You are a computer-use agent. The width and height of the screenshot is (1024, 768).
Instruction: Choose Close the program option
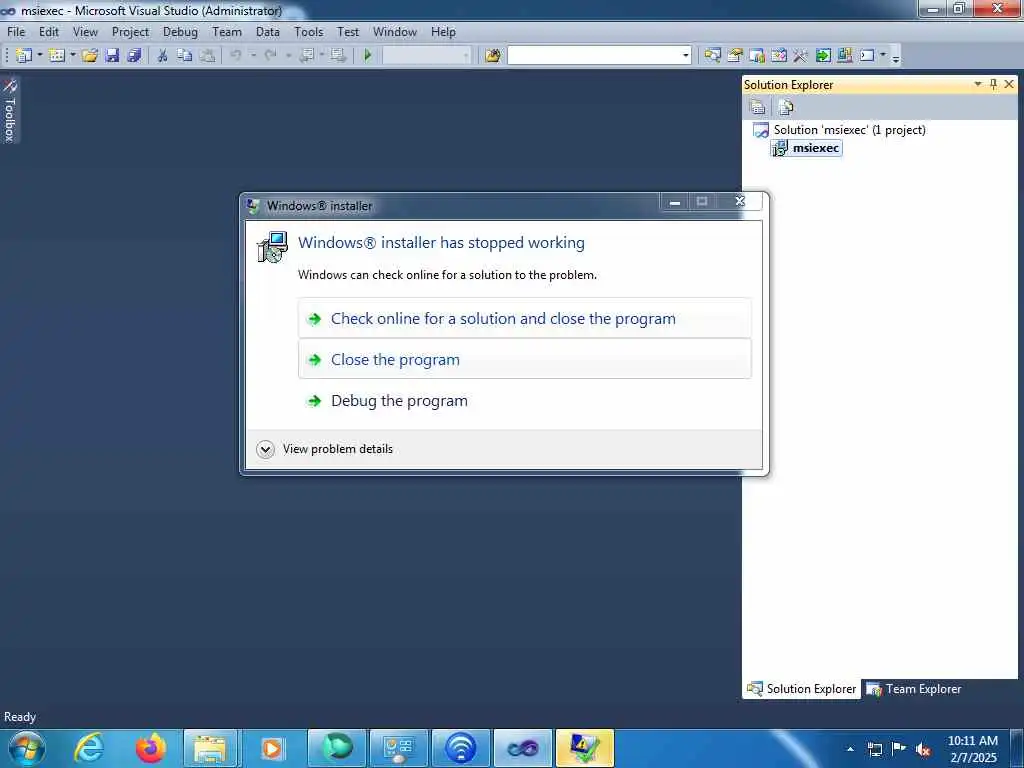[524, 359]
